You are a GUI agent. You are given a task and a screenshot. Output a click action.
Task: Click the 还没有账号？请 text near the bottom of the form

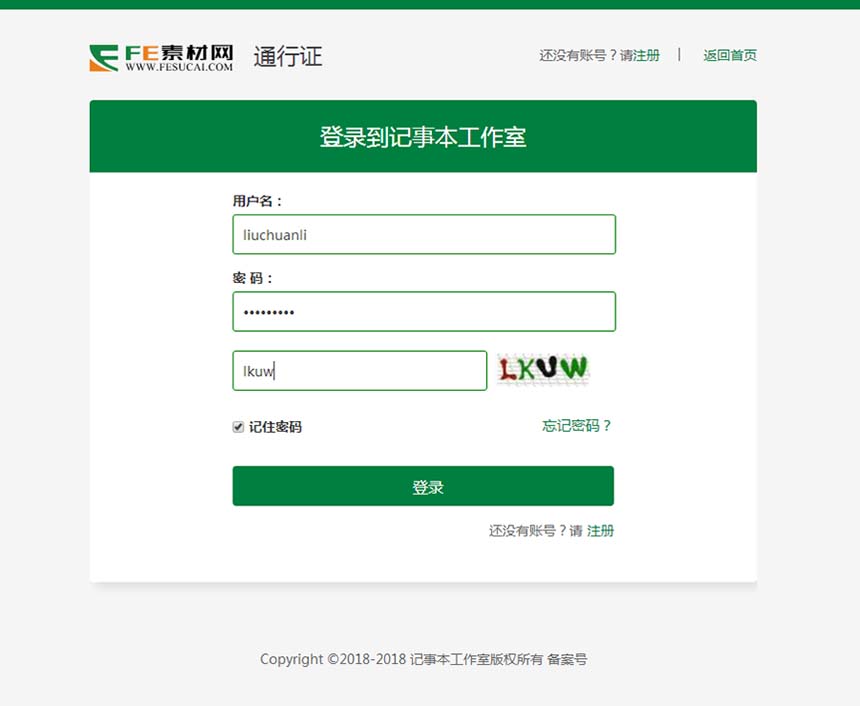click(x=536, y=530)
